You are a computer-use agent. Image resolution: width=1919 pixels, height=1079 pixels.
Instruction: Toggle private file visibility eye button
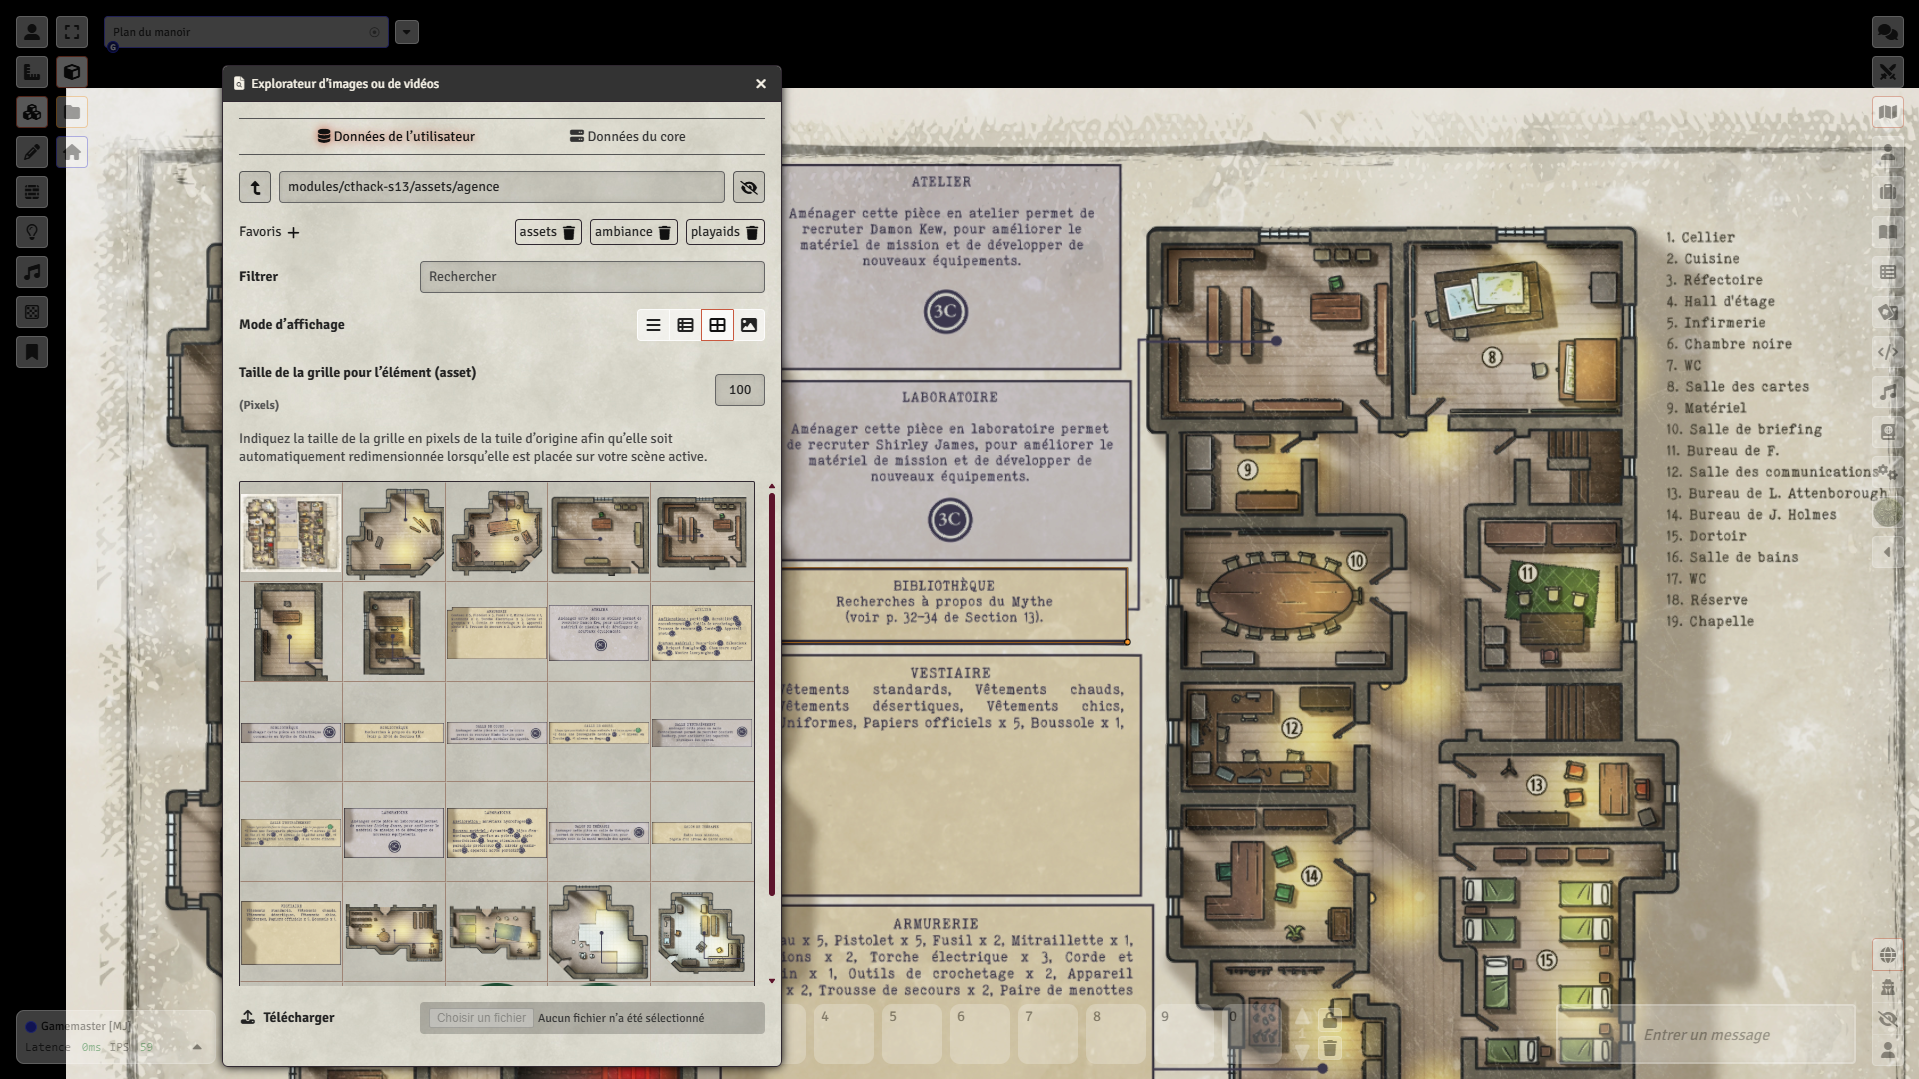coord(749,187)
